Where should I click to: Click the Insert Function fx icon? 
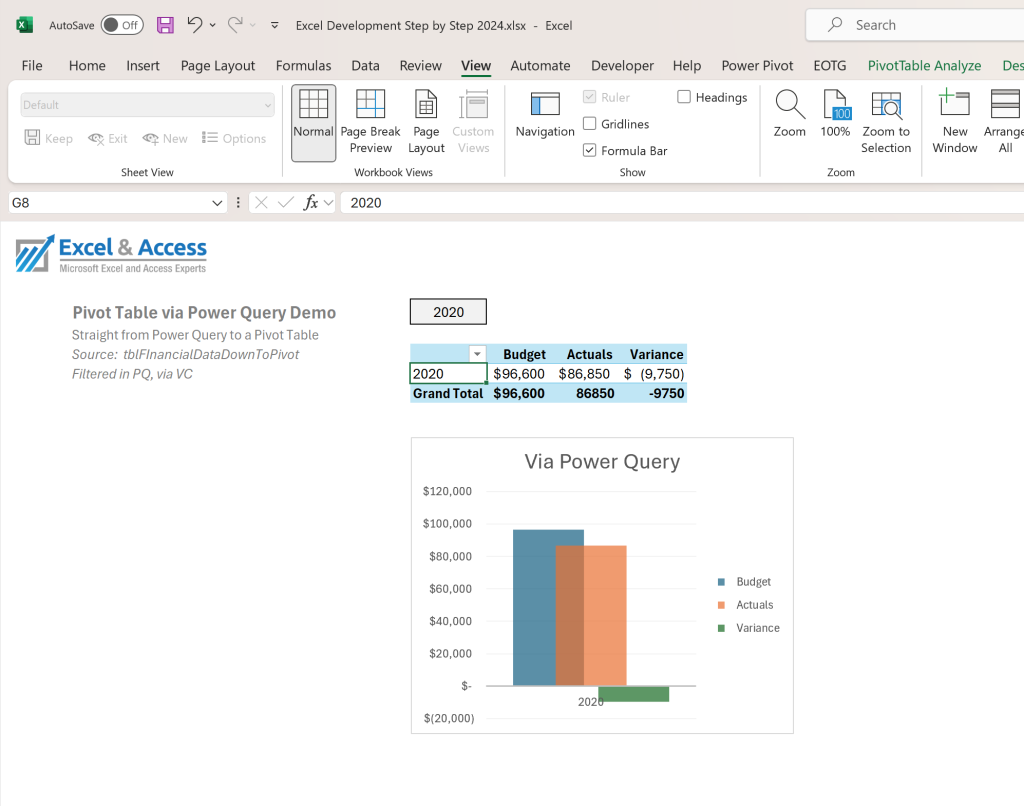[x=311, y=202]
